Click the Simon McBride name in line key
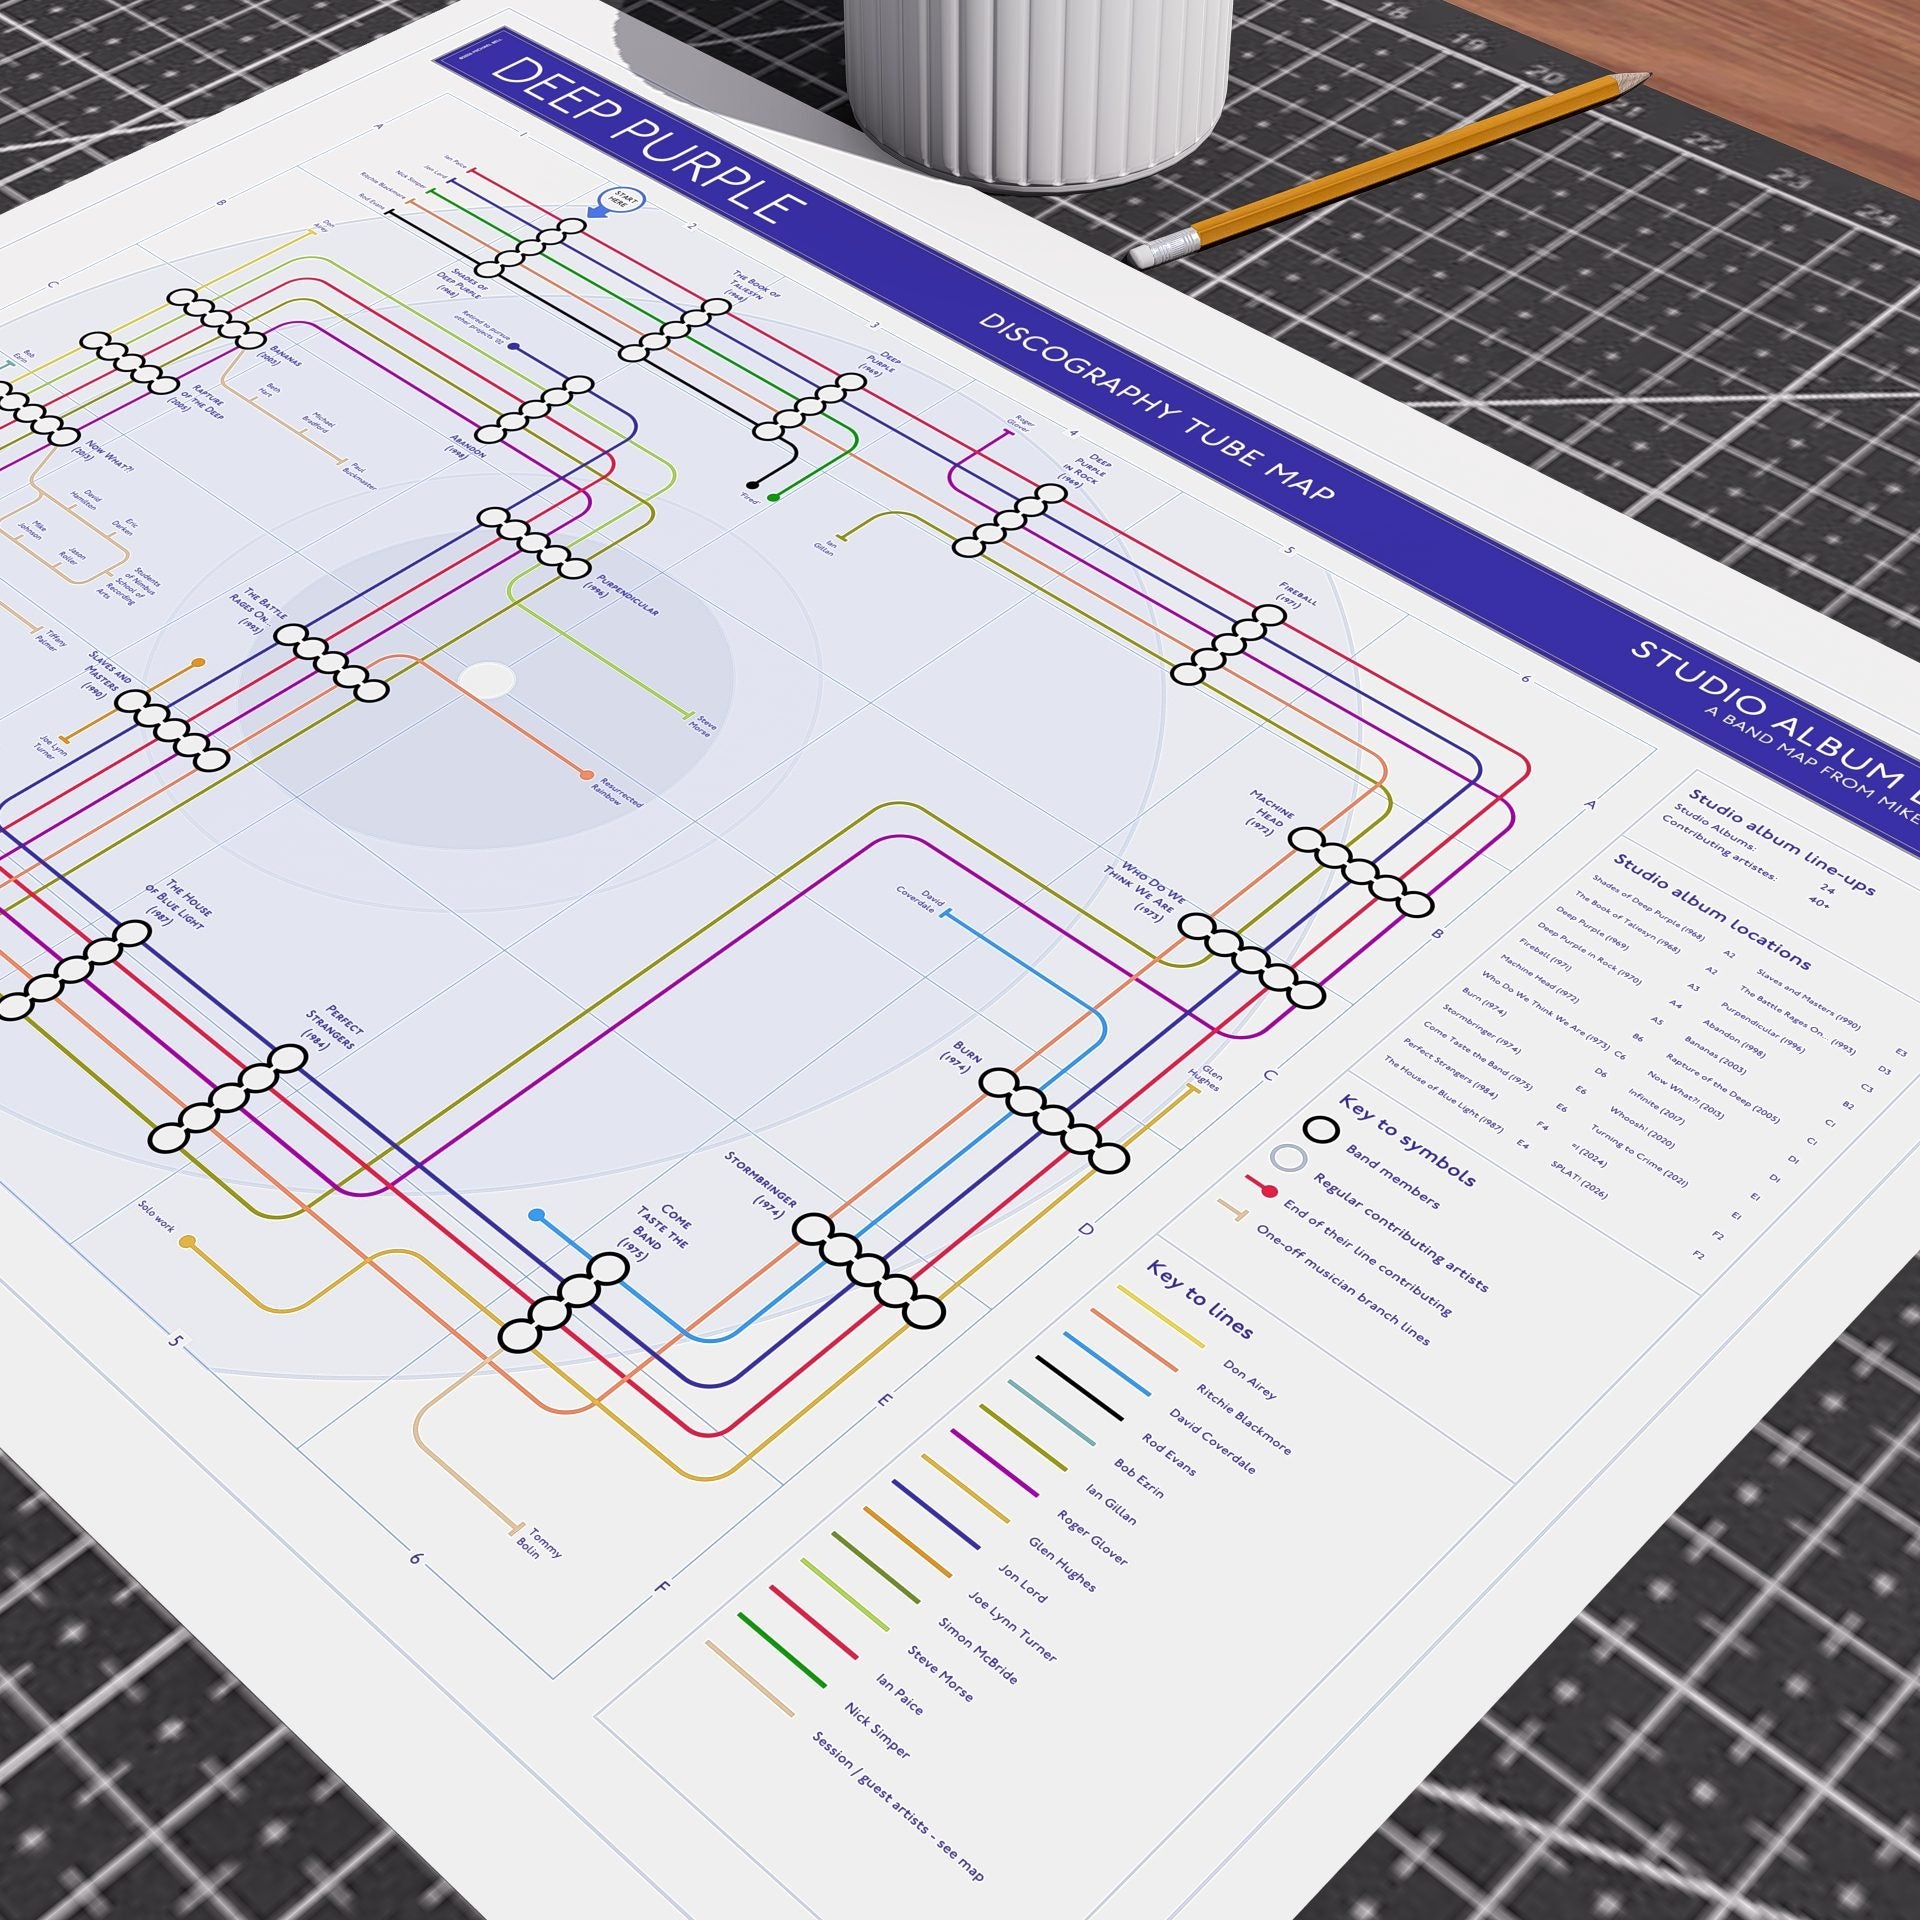 [x=978, y=1650]
